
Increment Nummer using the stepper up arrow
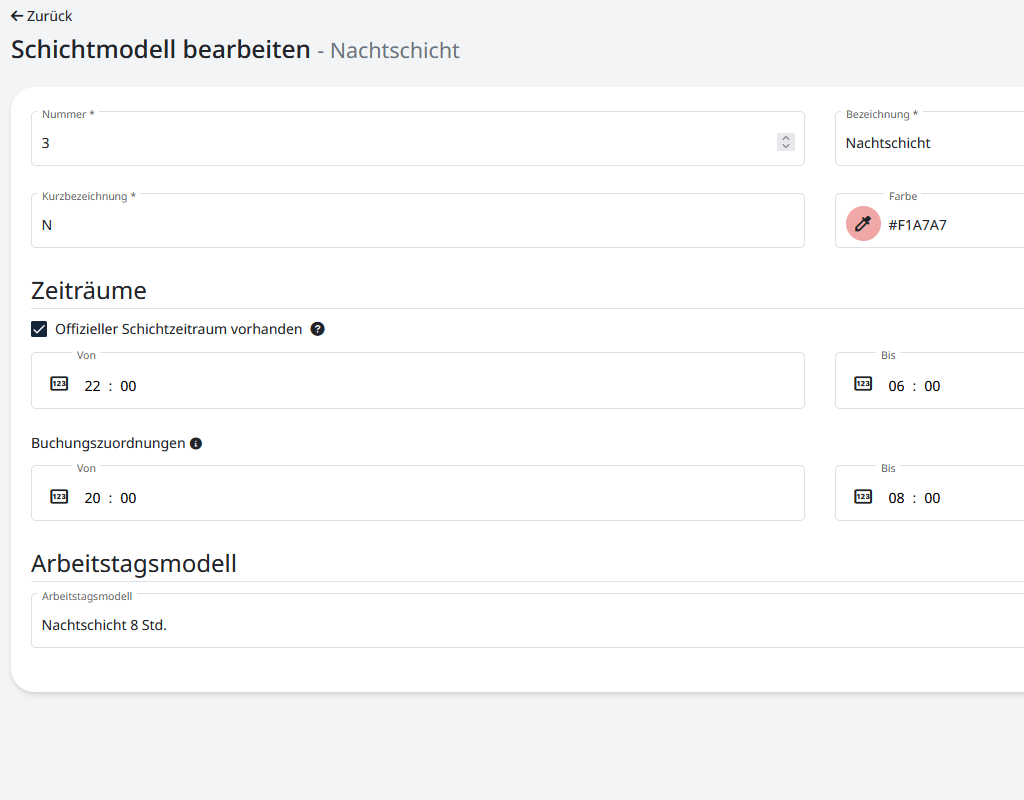[786, 136]
